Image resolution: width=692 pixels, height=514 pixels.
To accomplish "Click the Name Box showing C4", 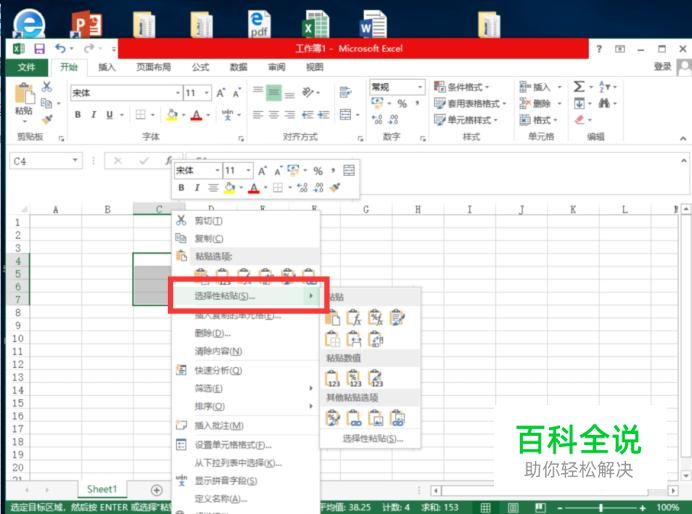I will [x=46, y=161].
